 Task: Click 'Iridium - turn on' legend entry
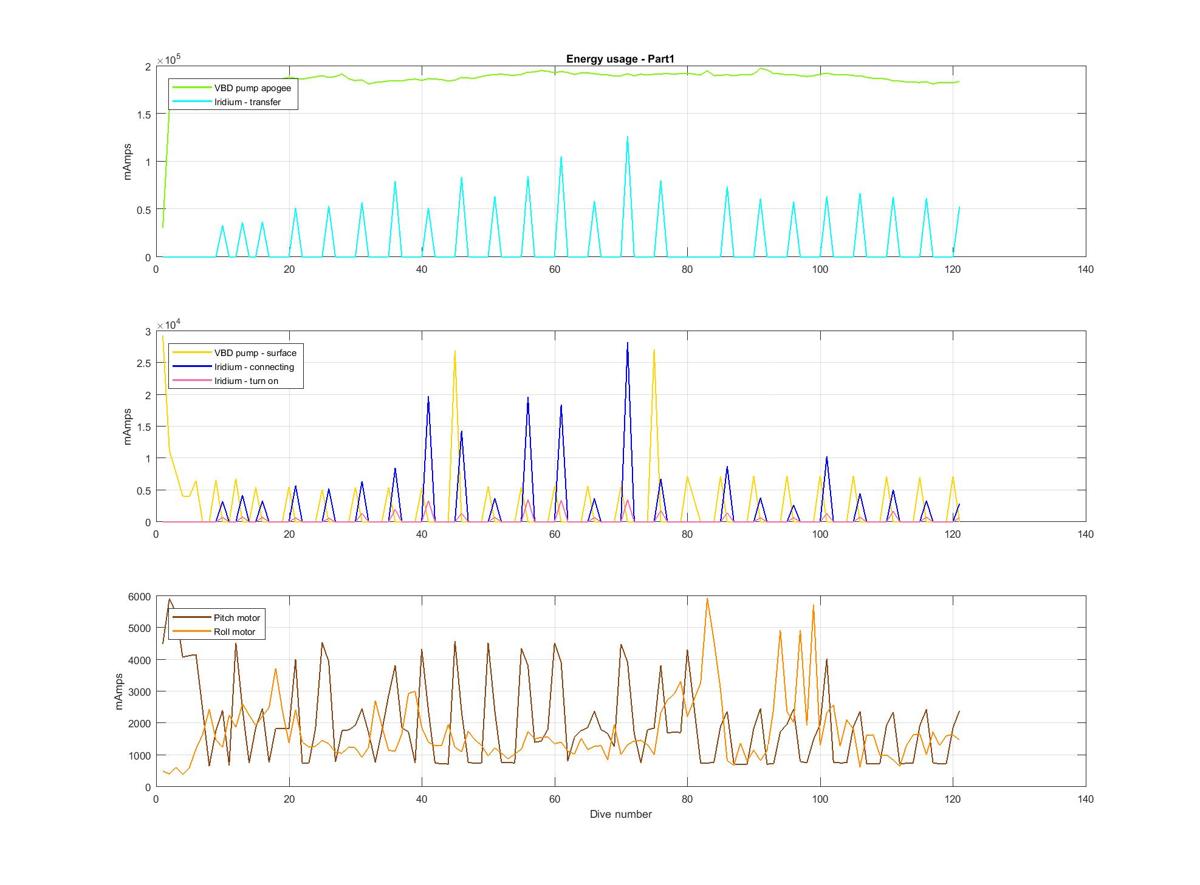[x=235, y=381]
